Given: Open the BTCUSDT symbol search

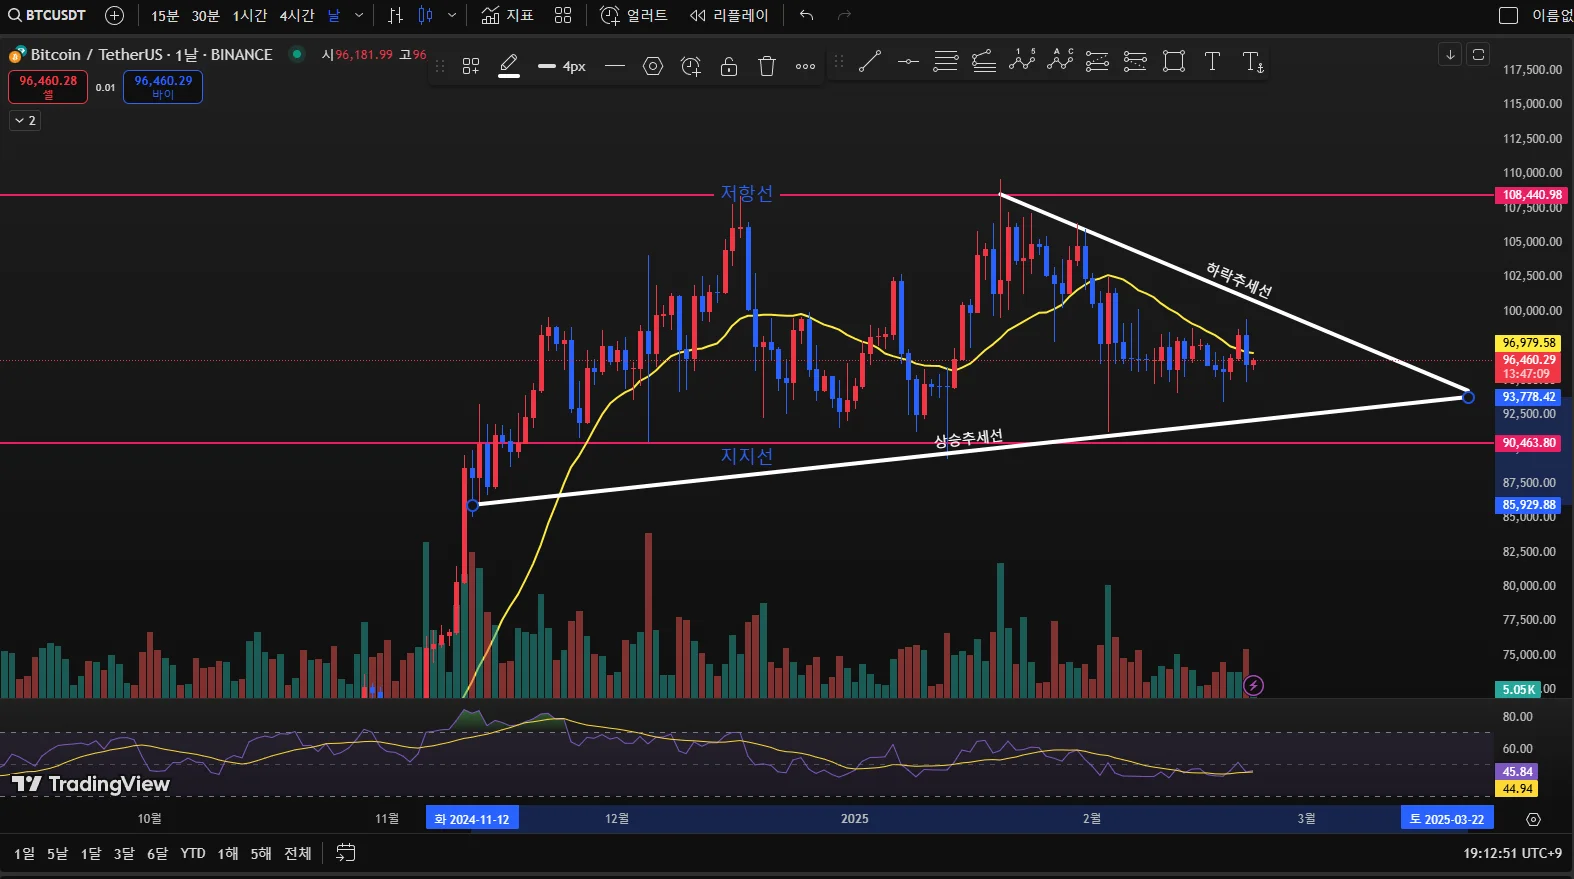Looking at the screenshot, I should click(x=47, y=15).
